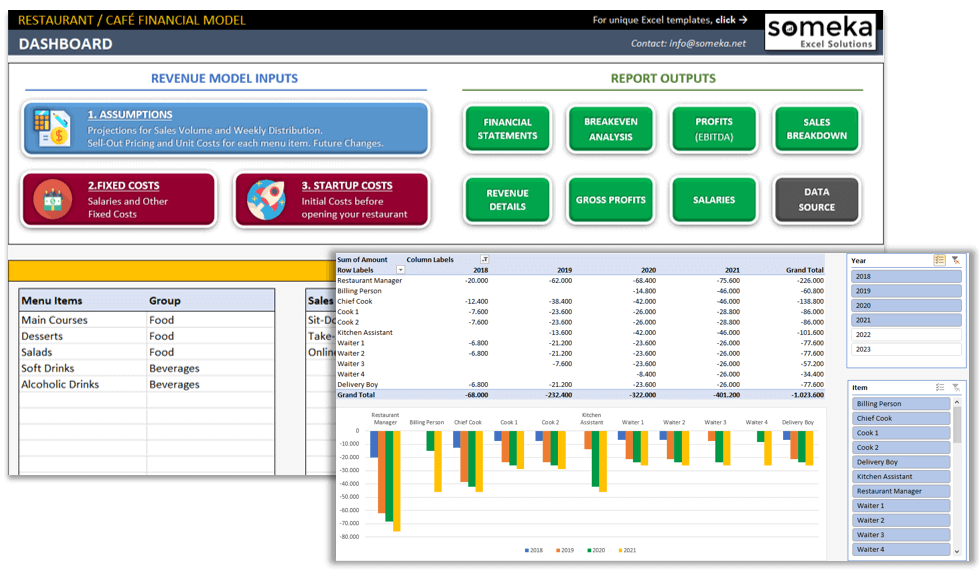The width and height of the screenshot is (979, 570).
Task: Enable the 2023 year slicer item
Action: [906, 349]
